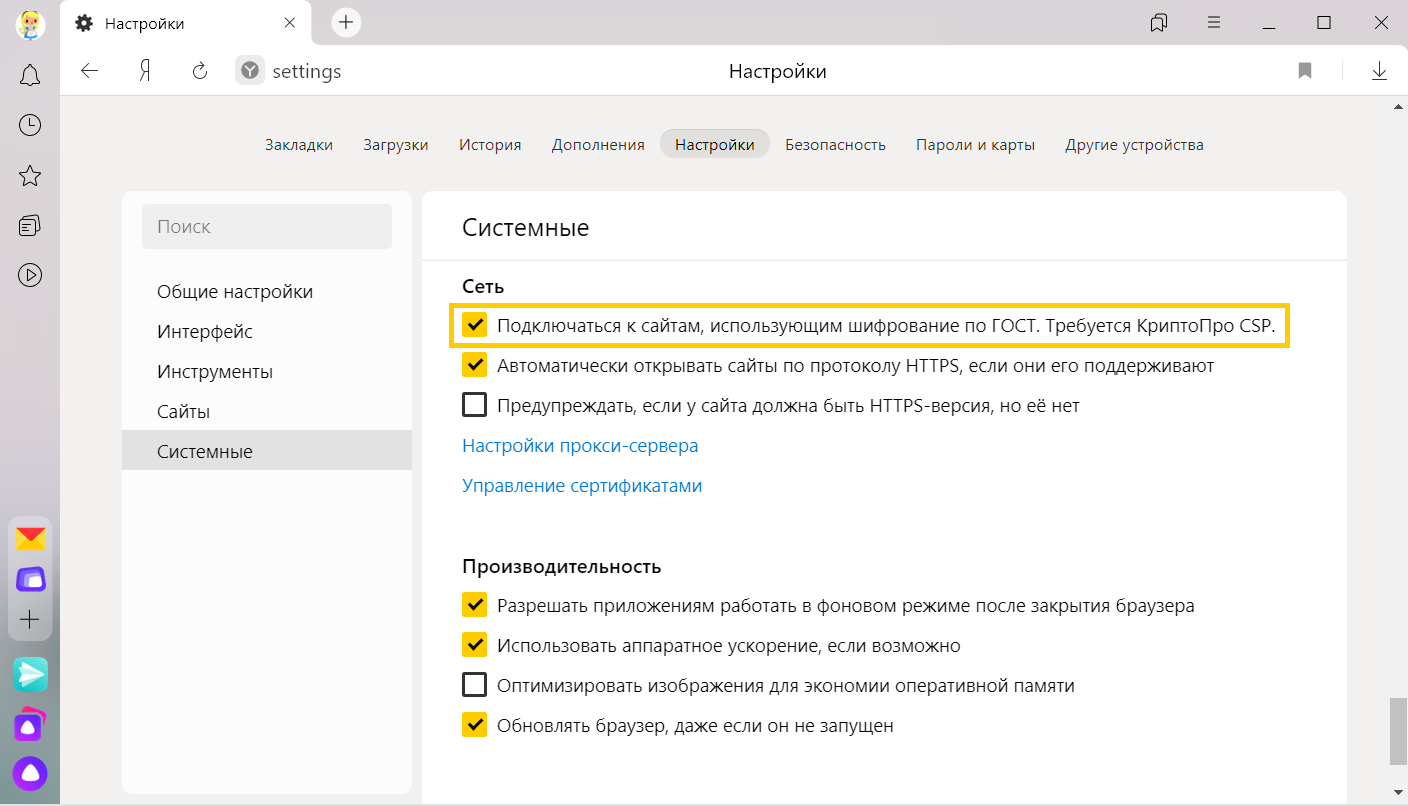Activate round Alice voice assistant icon
This screenshot has width=1408, height=806.
click(30, 772)
